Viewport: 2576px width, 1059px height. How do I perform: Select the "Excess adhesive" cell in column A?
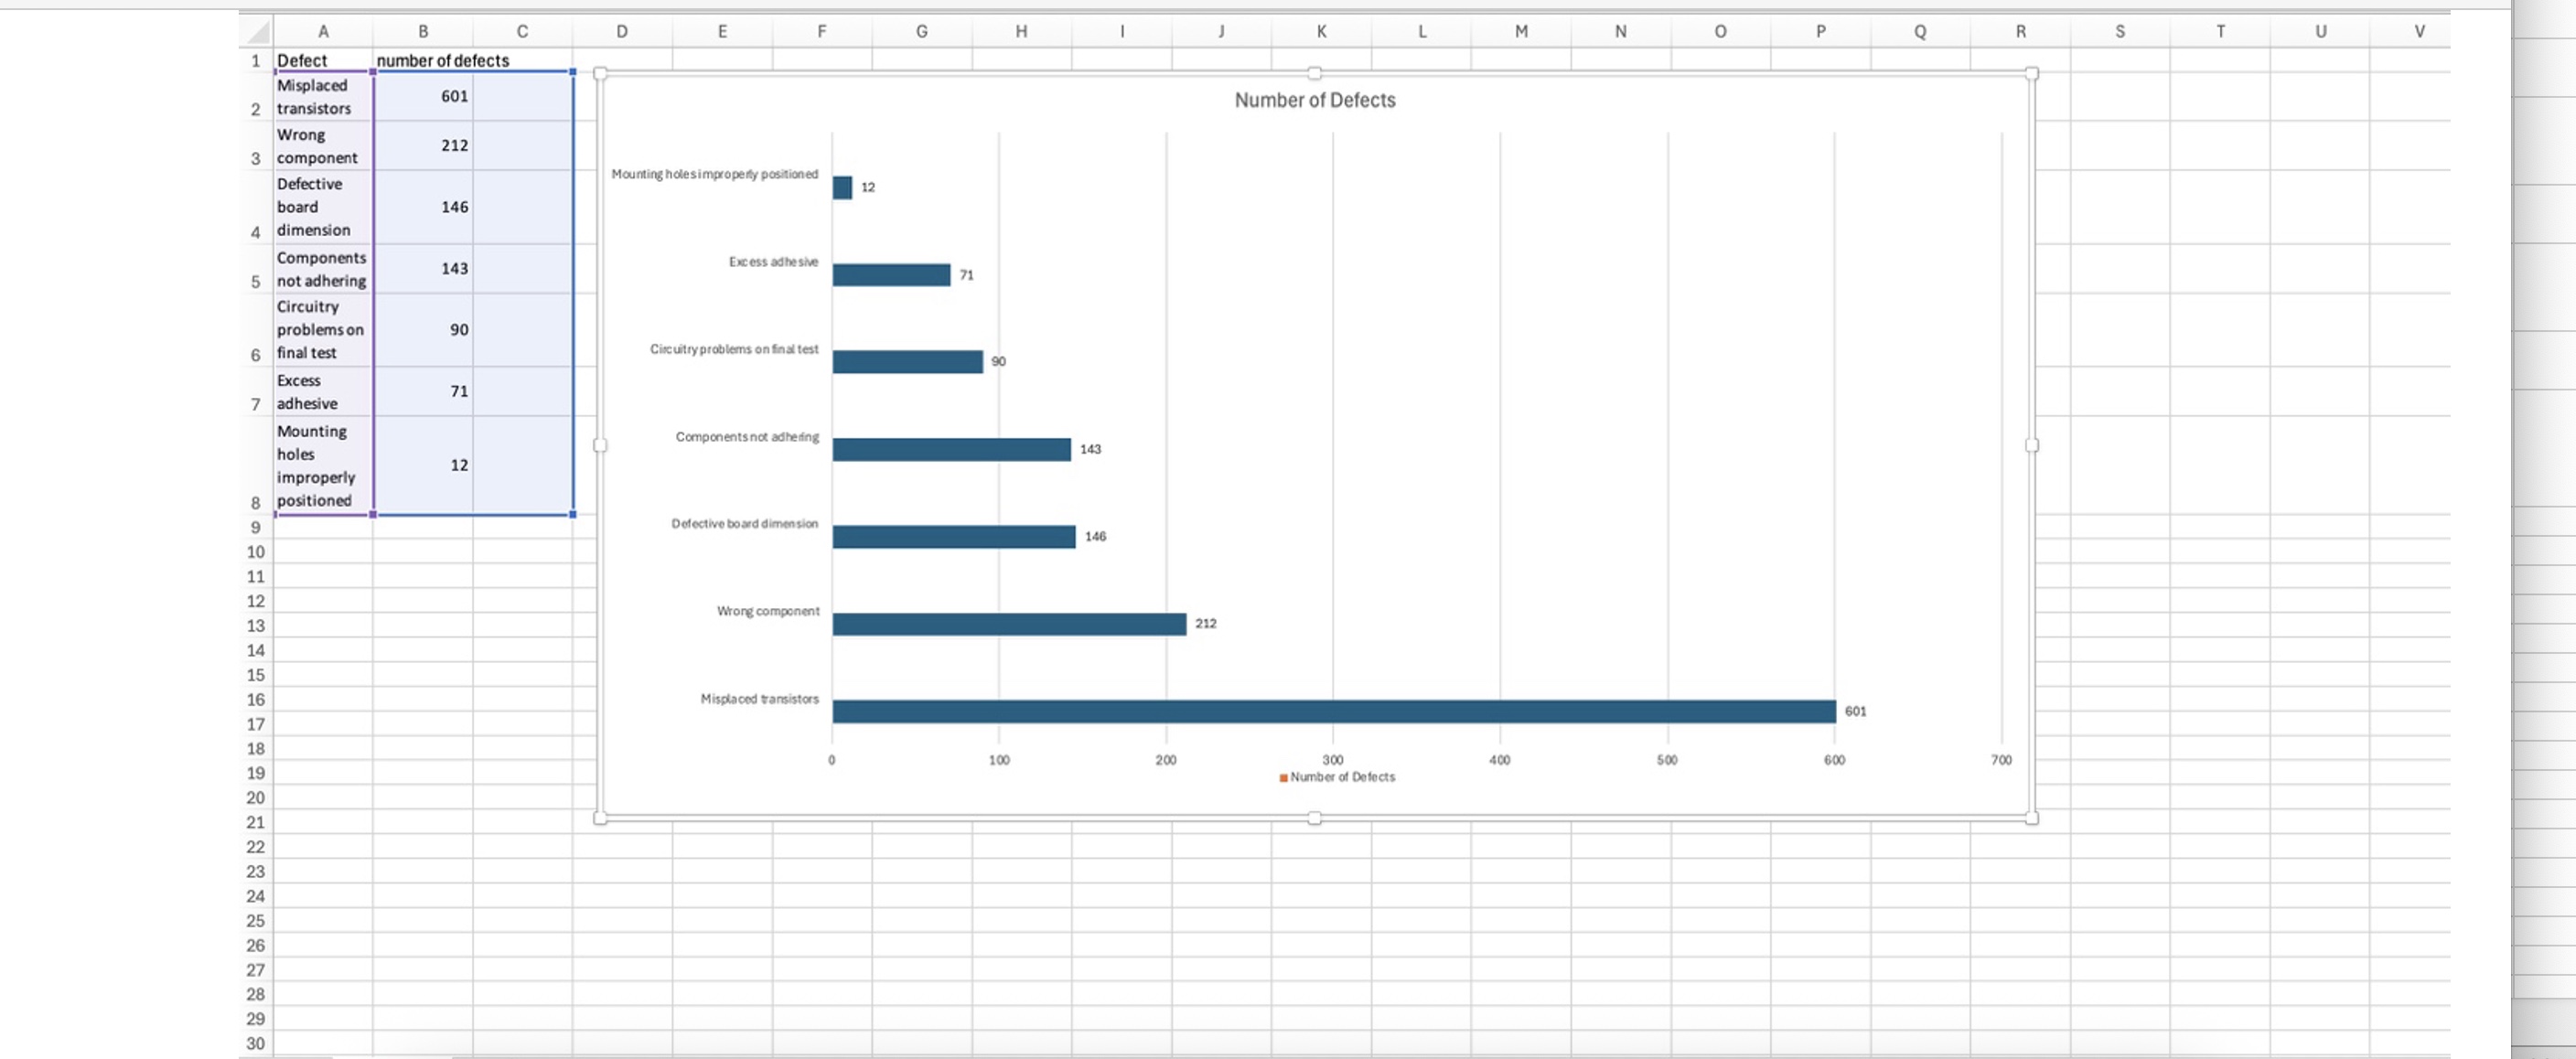click(322, 391)
